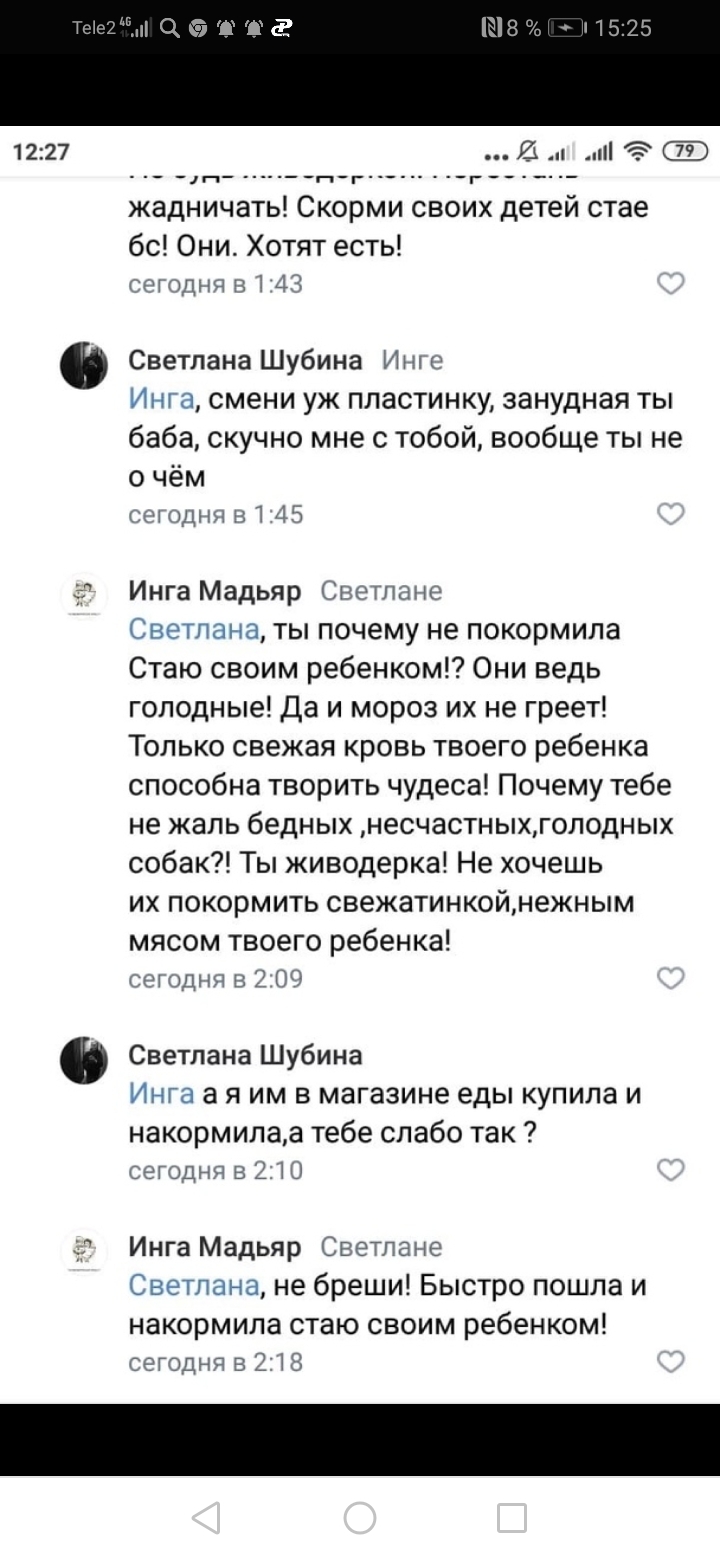720x1560 pixels.
Task: Tap the battery indicator in the status bar
Action: [568, 28]
